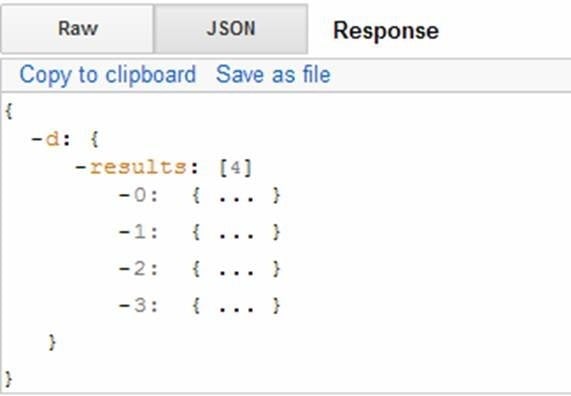Select the results key name

138,168
